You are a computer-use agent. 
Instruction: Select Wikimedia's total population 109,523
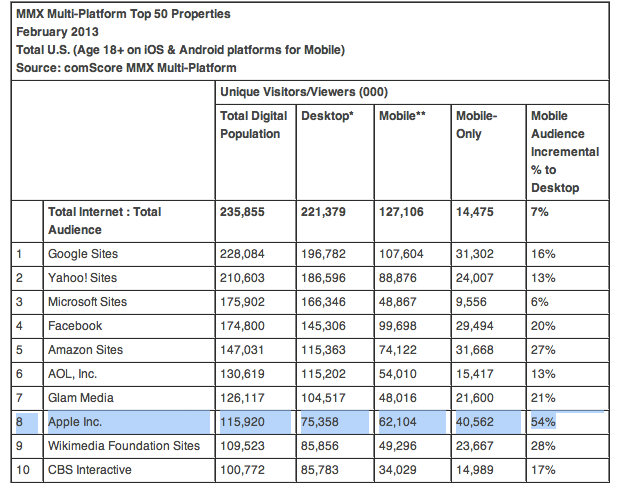[242, 446]
